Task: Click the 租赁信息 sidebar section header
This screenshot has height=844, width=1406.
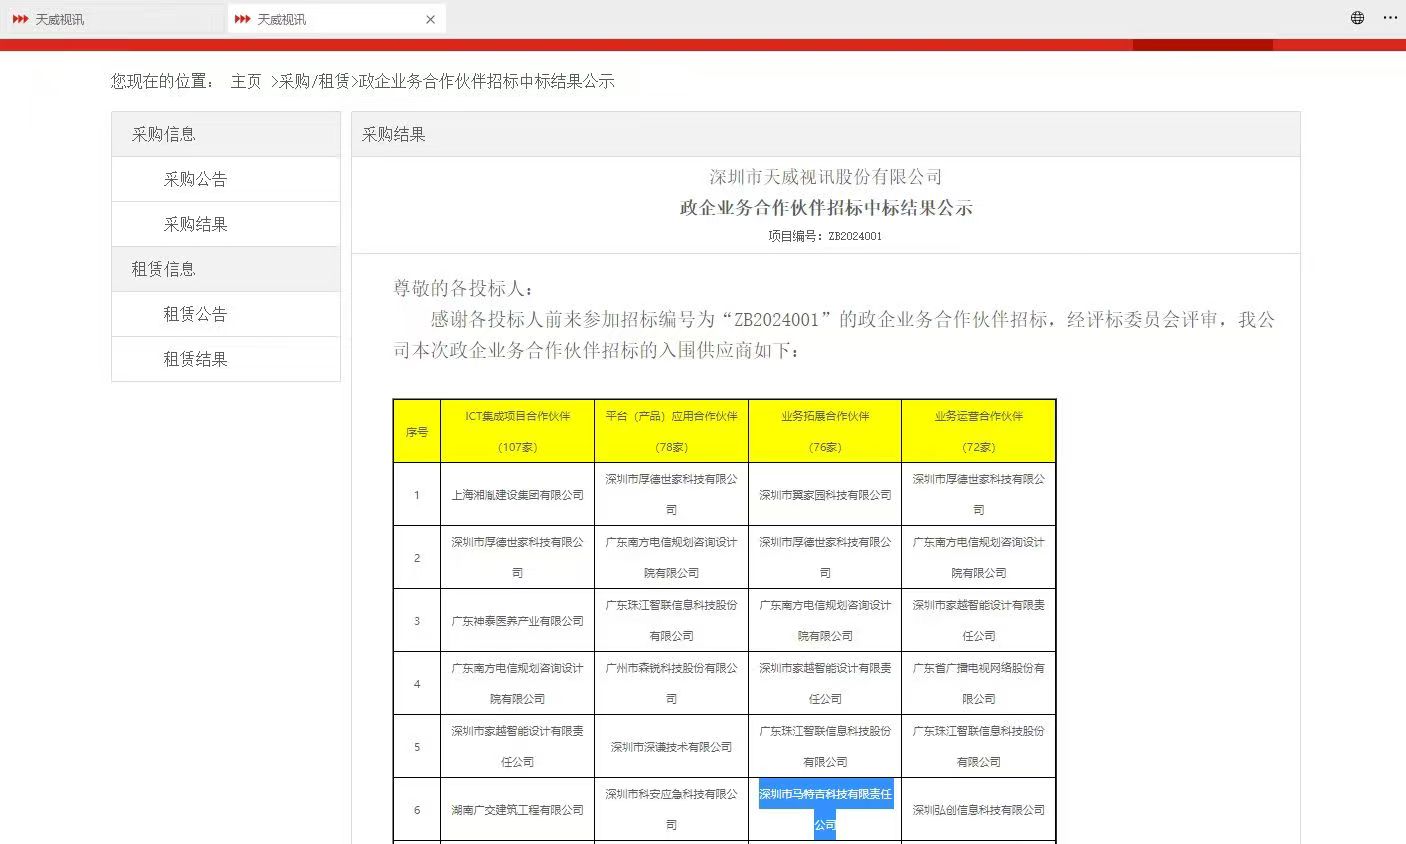Action: tap(164, 270)
